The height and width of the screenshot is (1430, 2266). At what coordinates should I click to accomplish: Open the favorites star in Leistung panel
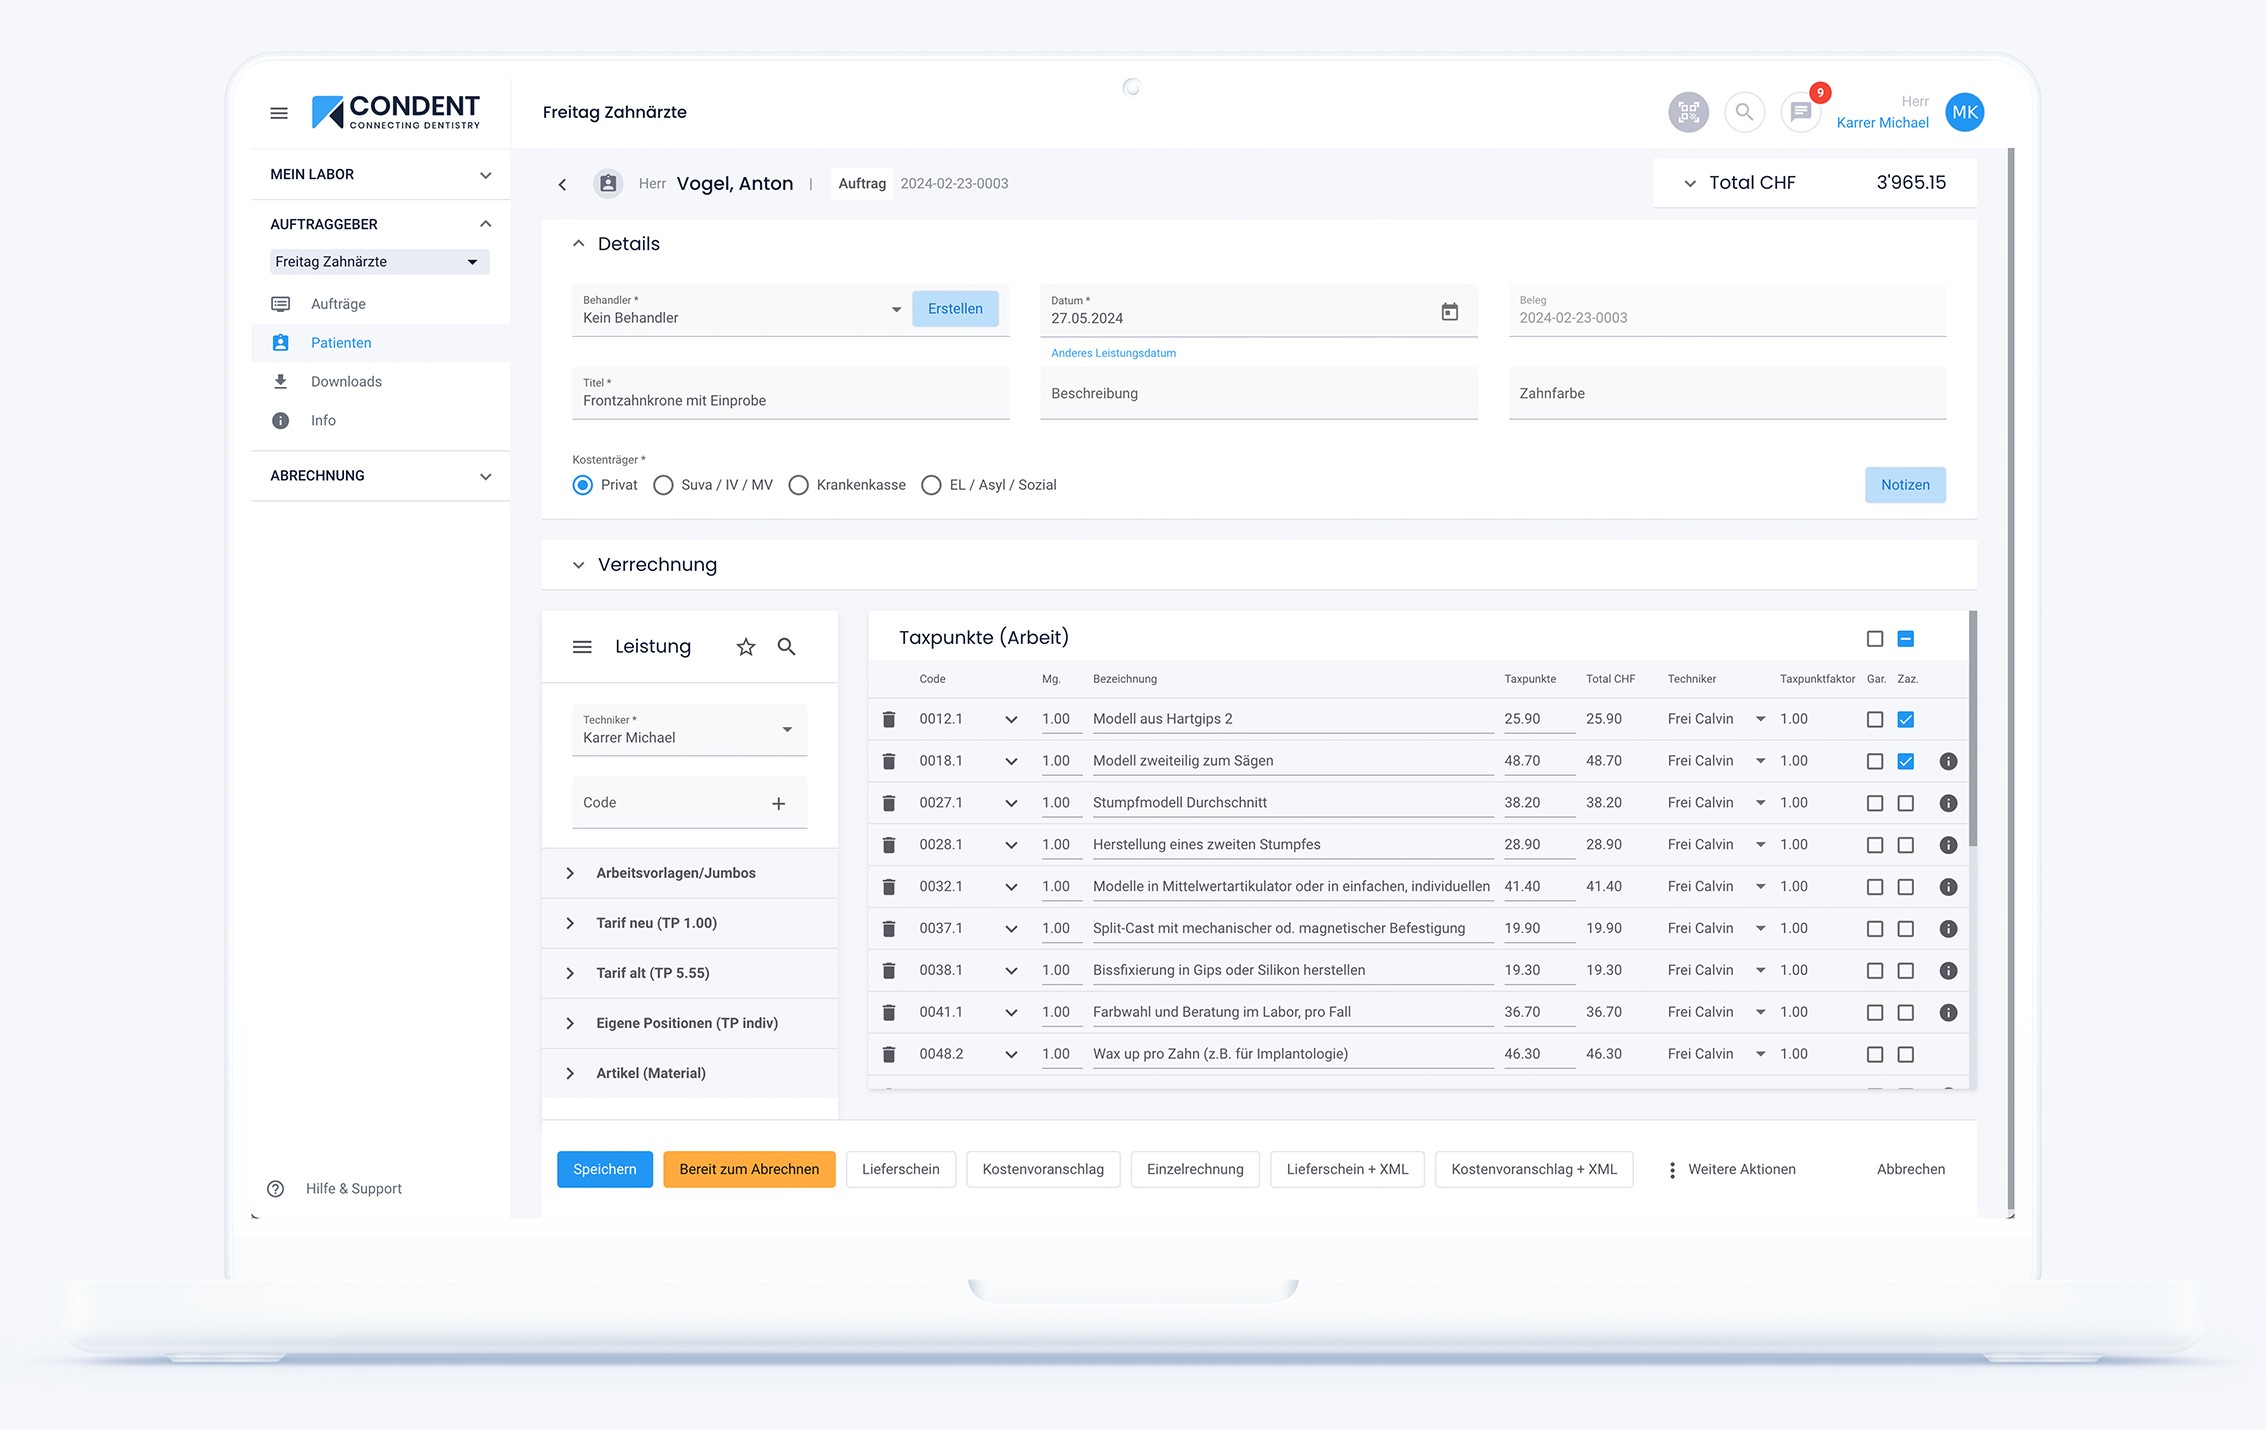[x=745, y=647]
